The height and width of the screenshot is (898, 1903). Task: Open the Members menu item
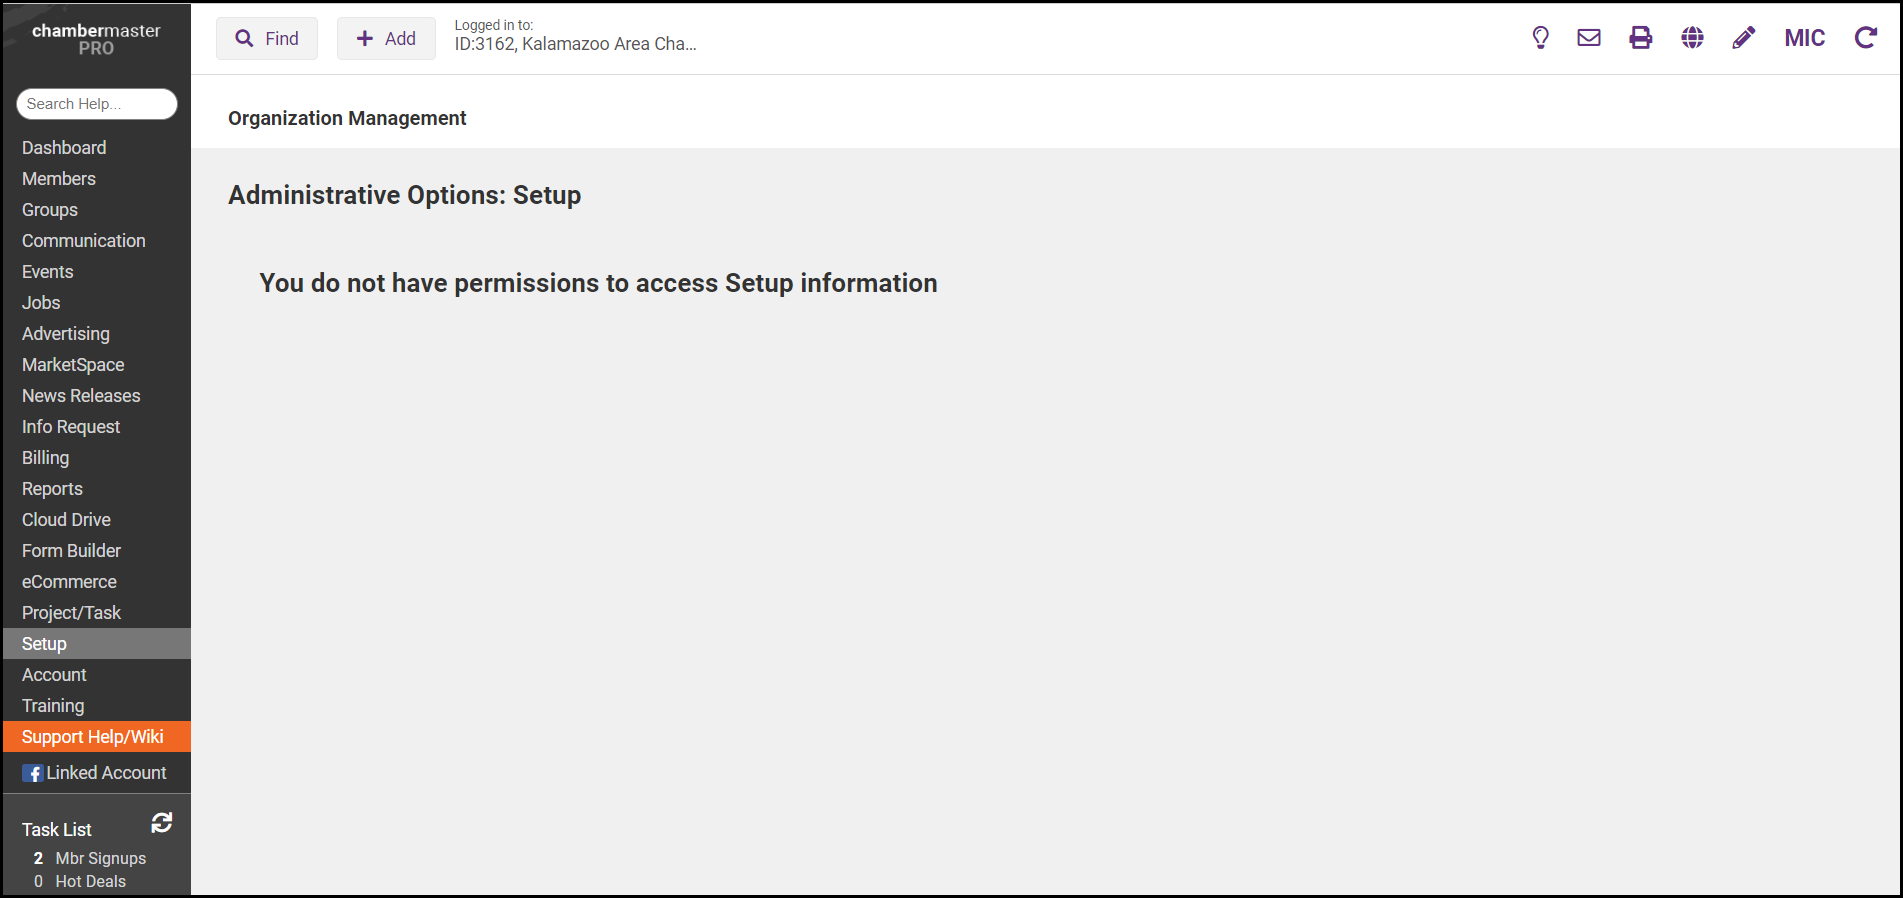tap(59, 179)
